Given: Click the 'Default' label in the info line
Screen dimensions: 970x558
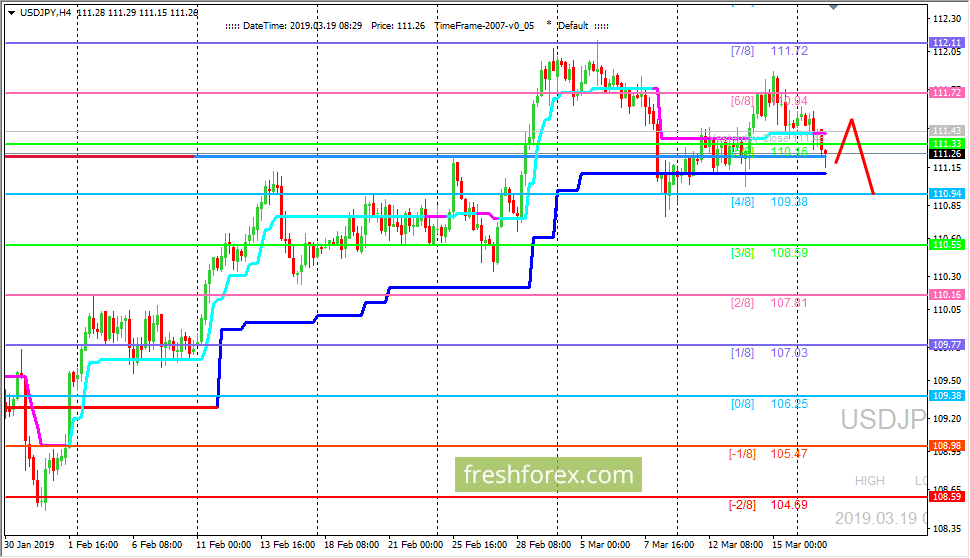Looking at the screenshot, I should pos(573,26).
